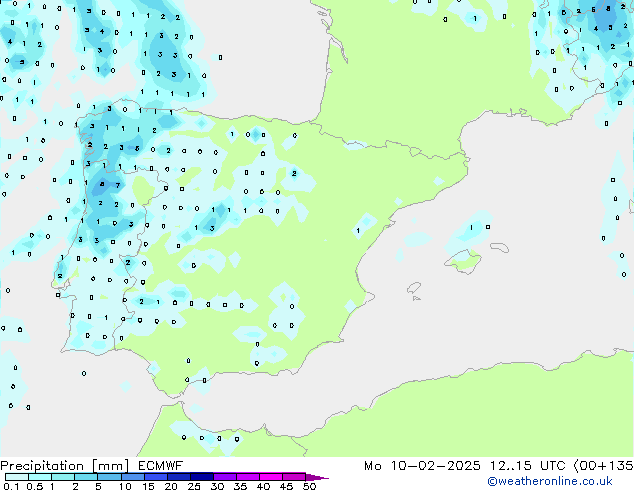Screen dimensions: 634x490
Task: Select the 35–40 mm violet legend box
Action: (247, 477)
